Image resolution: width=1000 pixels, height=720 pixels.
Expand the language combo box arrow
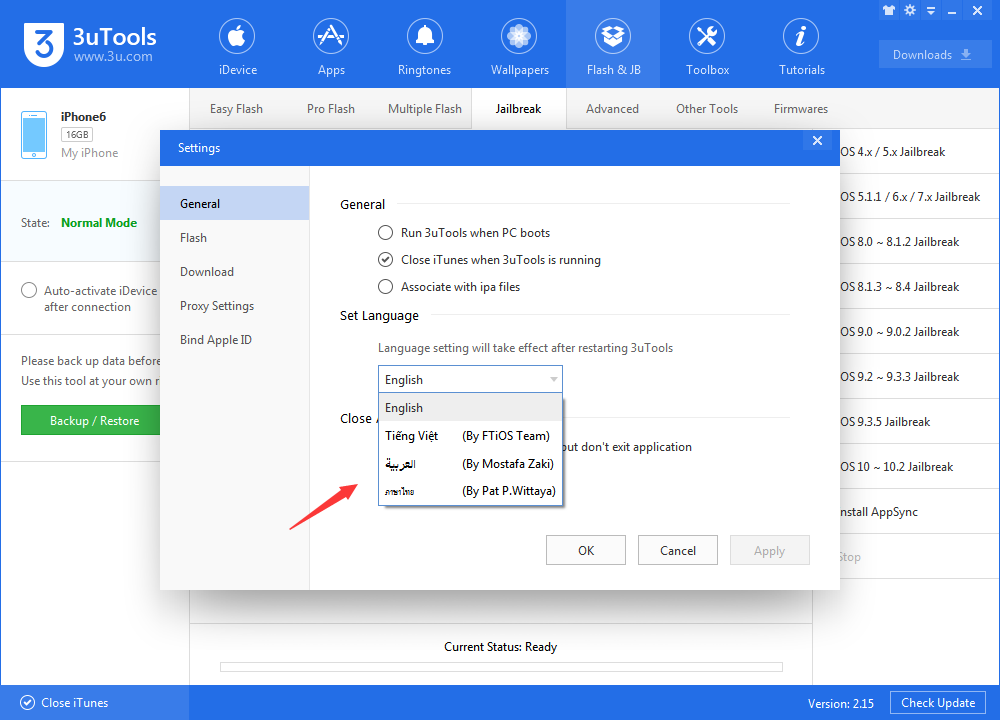(554, 379)
